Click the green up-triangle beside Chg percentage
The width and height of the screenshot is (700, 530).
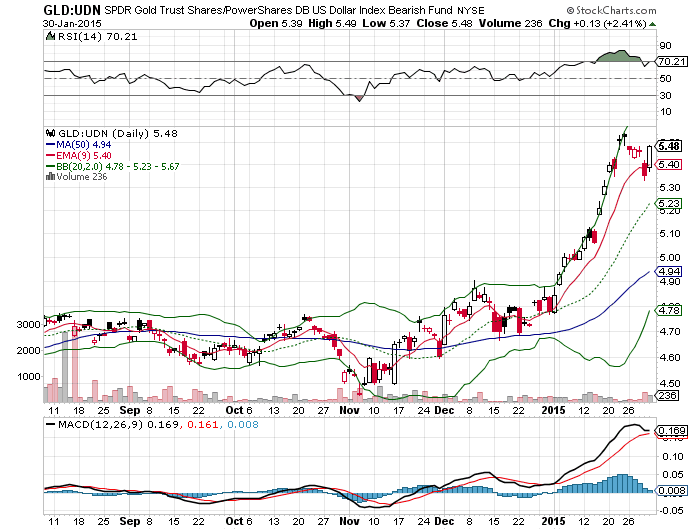[x=652, y=24]
